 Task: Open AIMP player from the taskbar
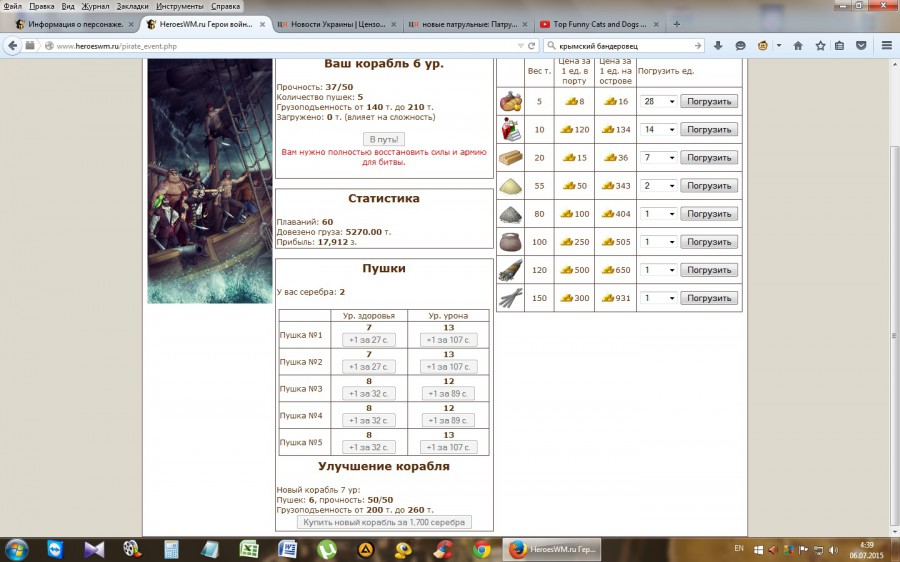coord(366,549)
